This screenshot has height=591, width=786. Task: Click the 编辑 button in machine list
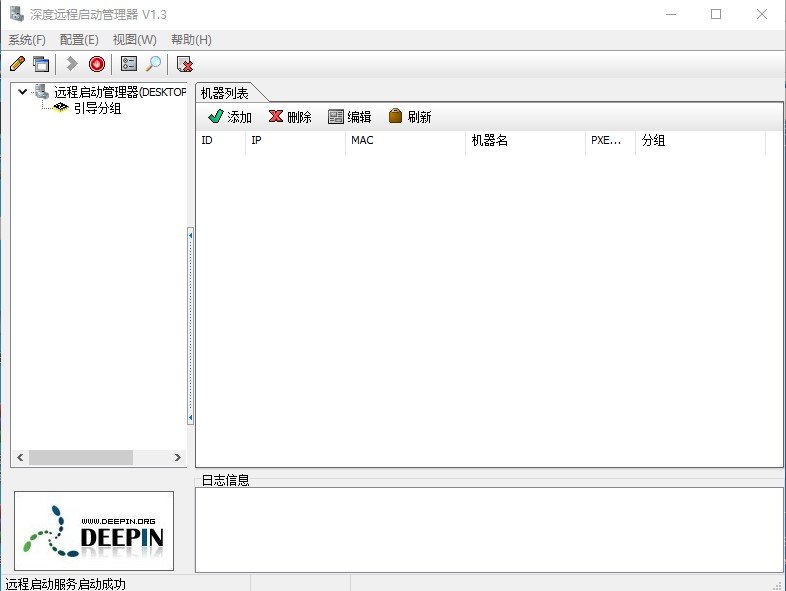[349, 117]
